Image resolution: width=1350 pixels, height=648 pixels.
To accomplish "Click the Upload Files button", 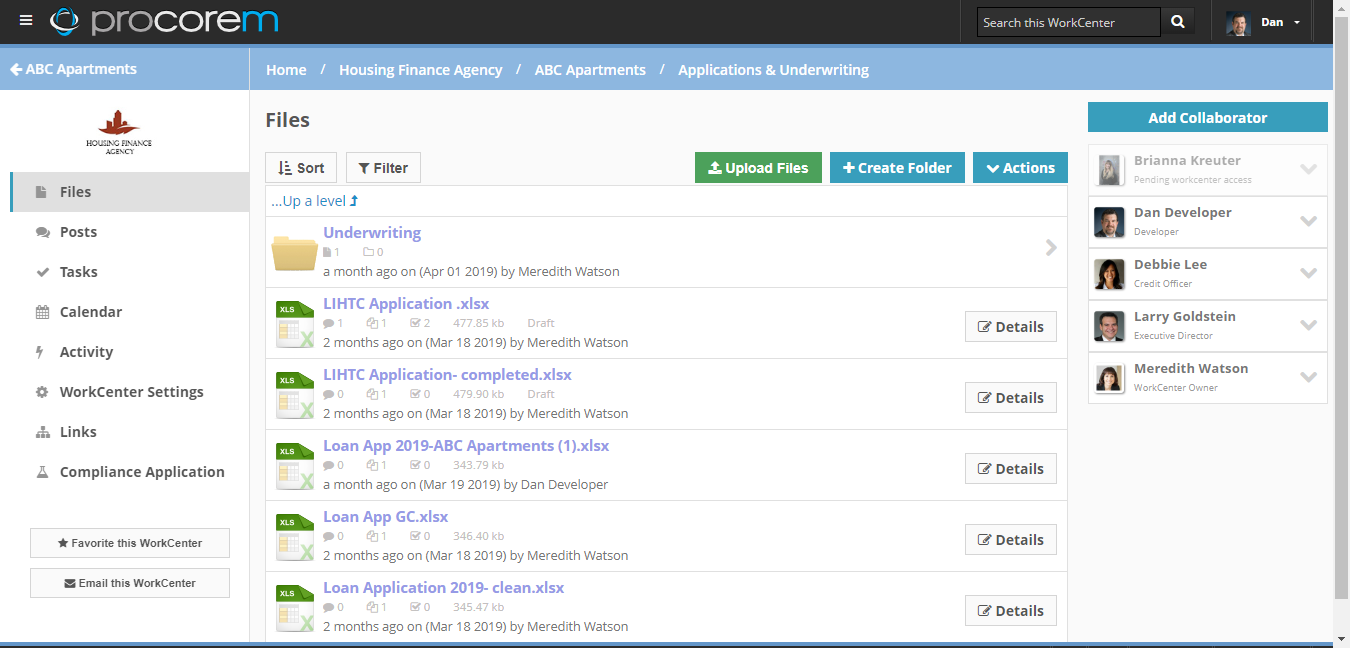I will click(758, 168).
